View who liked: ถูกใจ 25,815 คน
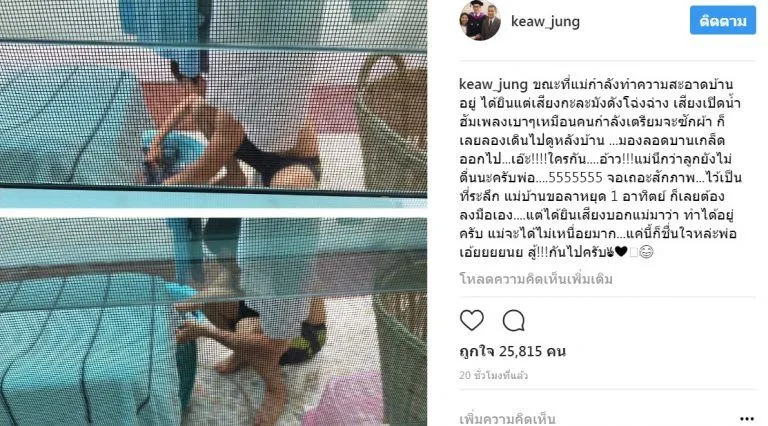The height and width of the screenshot is (426, 768). tap(512, 351)
